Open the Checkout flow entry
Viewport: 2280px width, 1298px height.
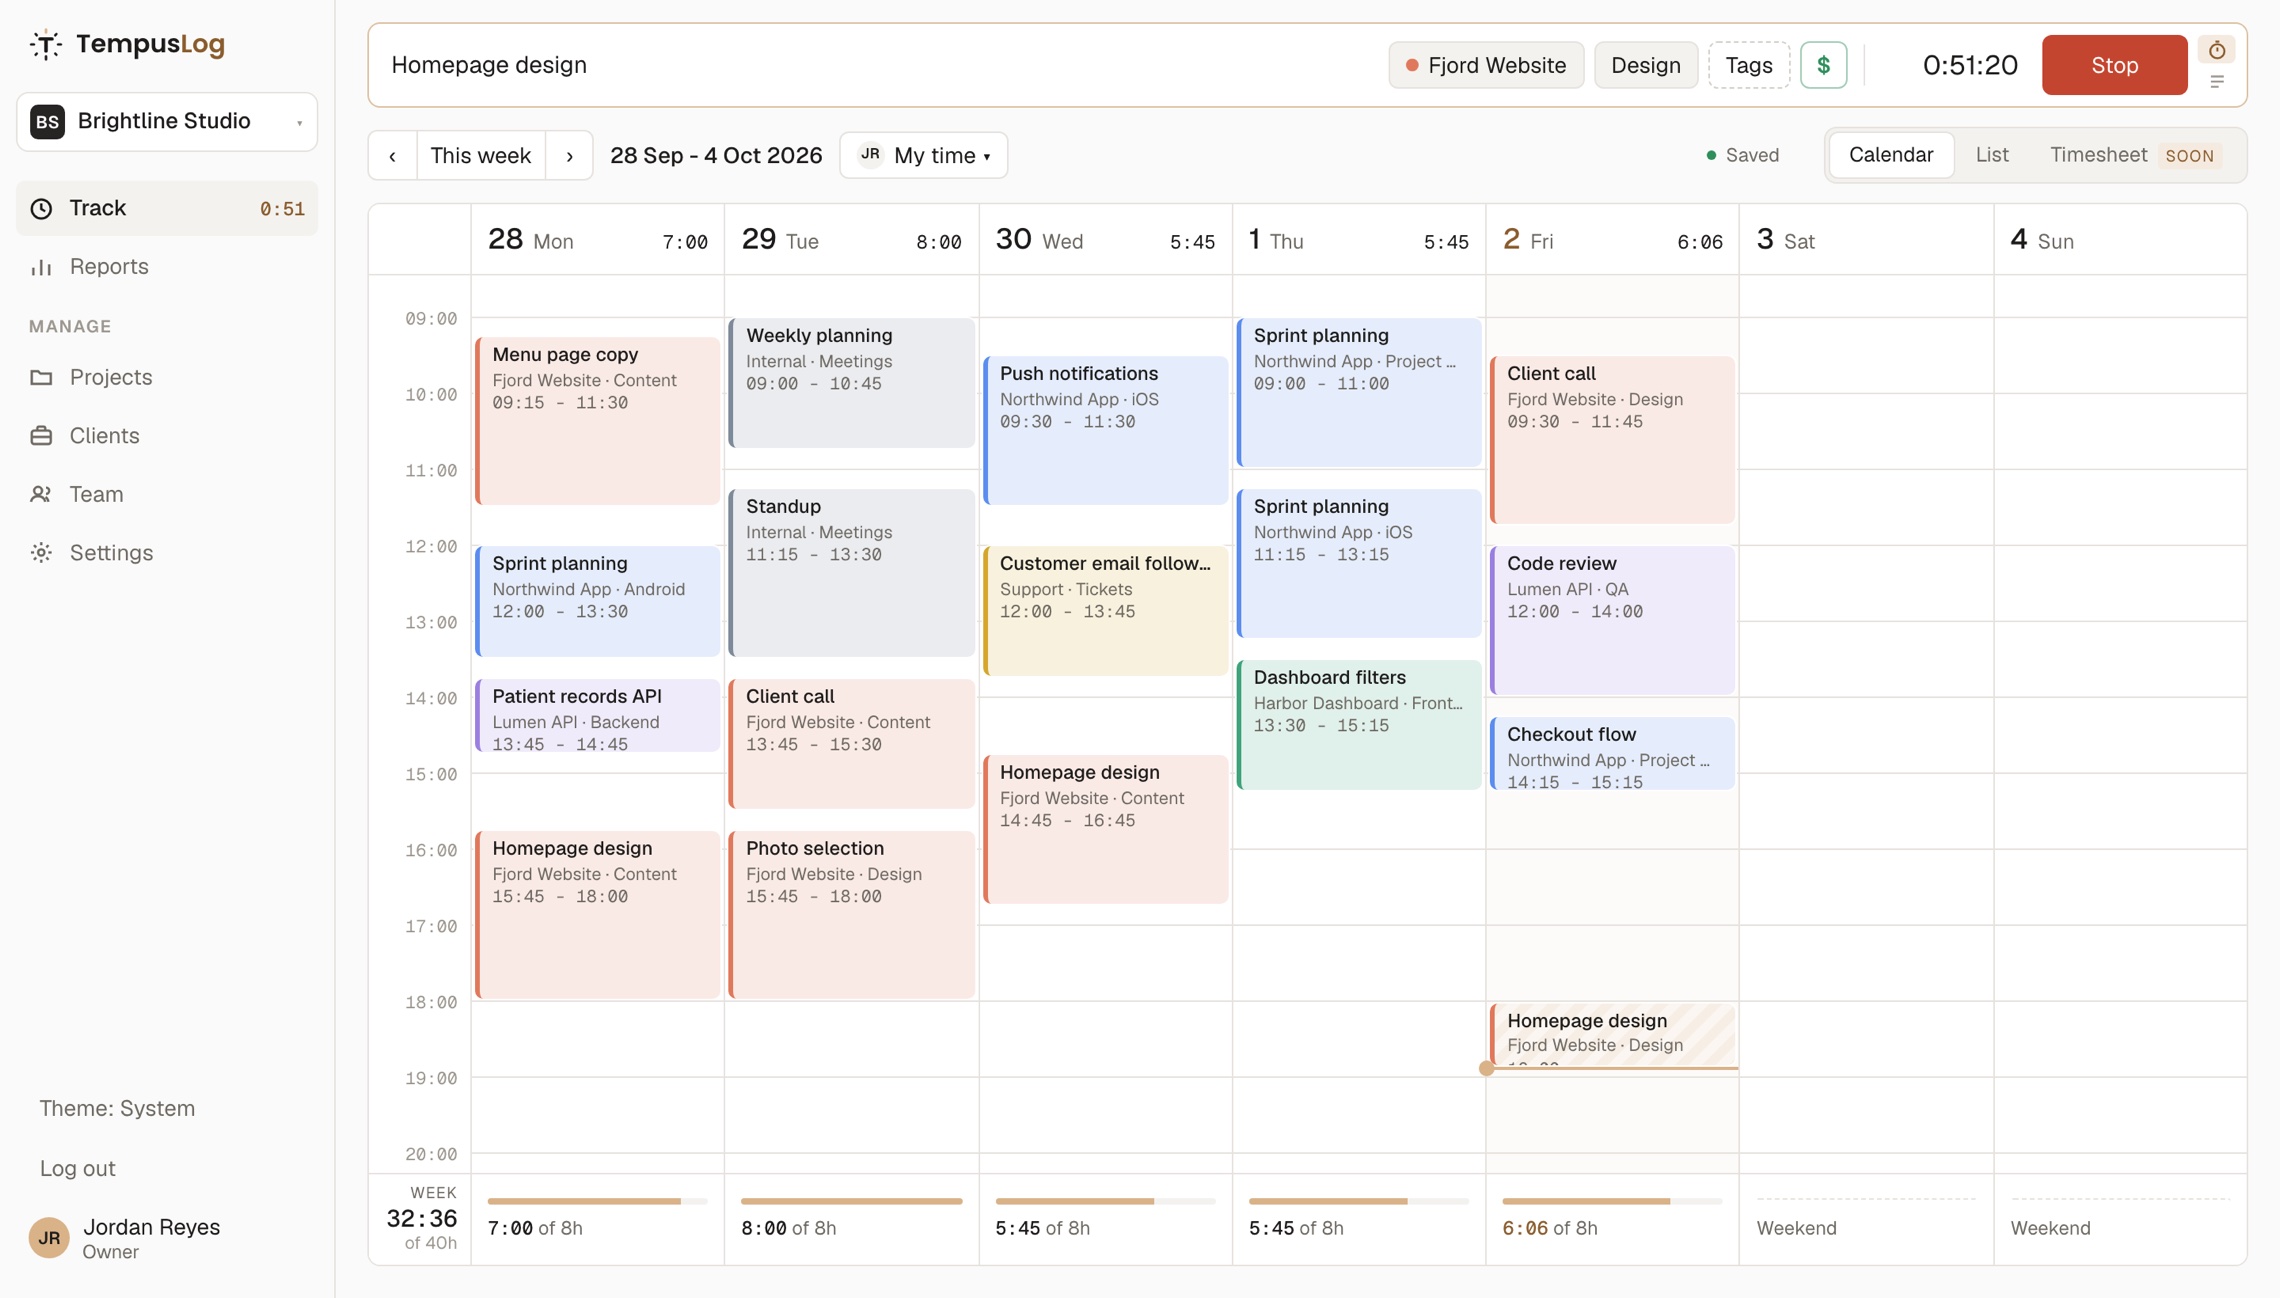(x=1613, y=754)
